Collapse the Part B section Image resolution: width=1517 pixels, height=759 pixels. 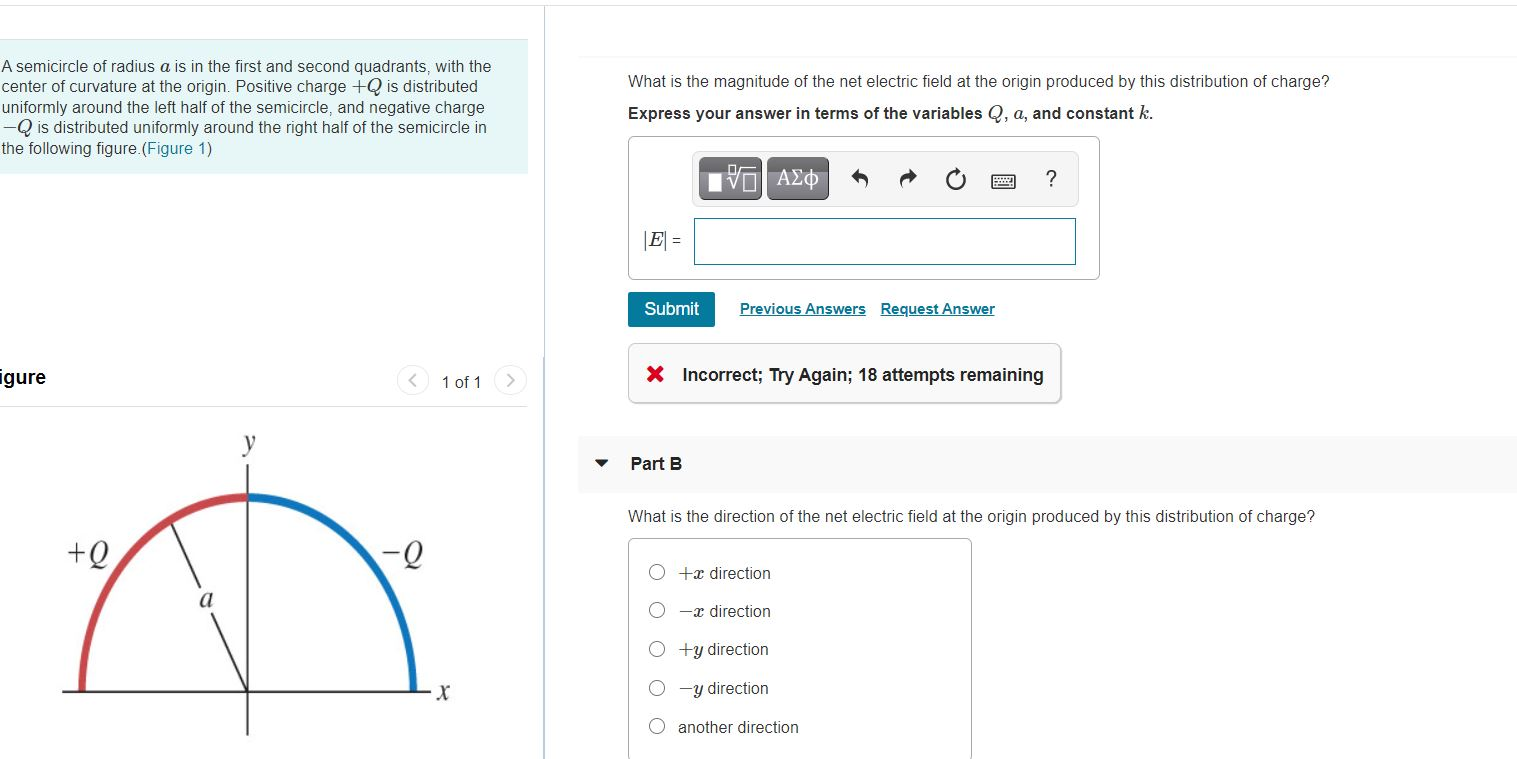pyautogui.click(x=601, y=462)
